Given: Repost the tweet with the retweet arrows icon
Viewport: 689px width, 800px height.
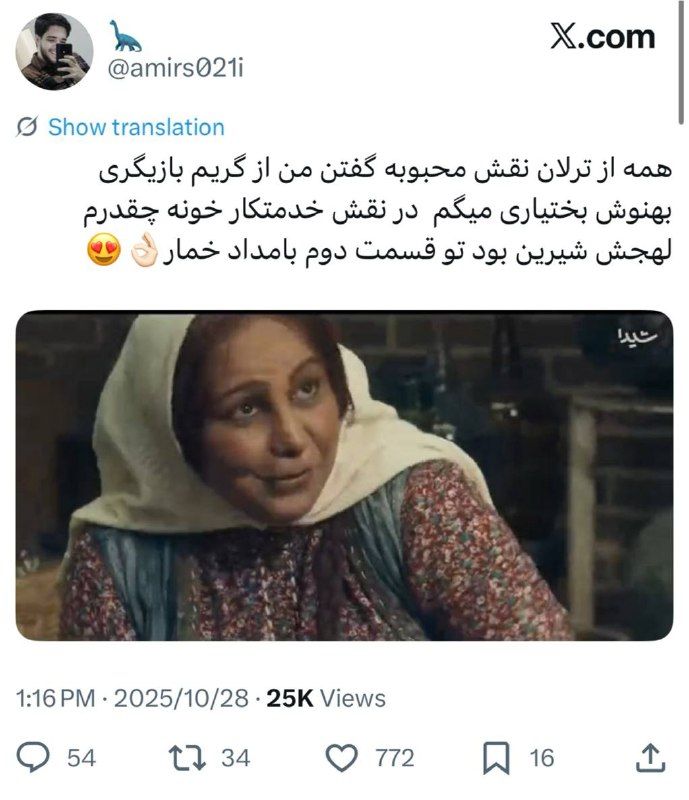Looking at the screenshot, I should click(x=187, y=758).
